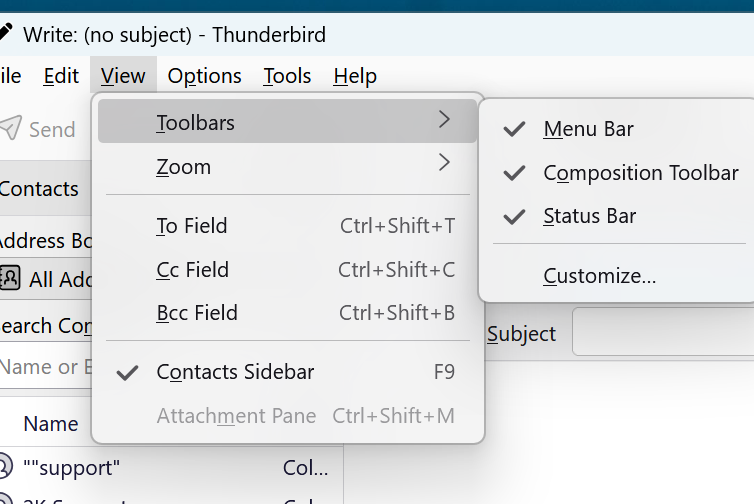The image size is (754, 504).
Task: Click the pencil icon in title bar
Action: (6, 33)
